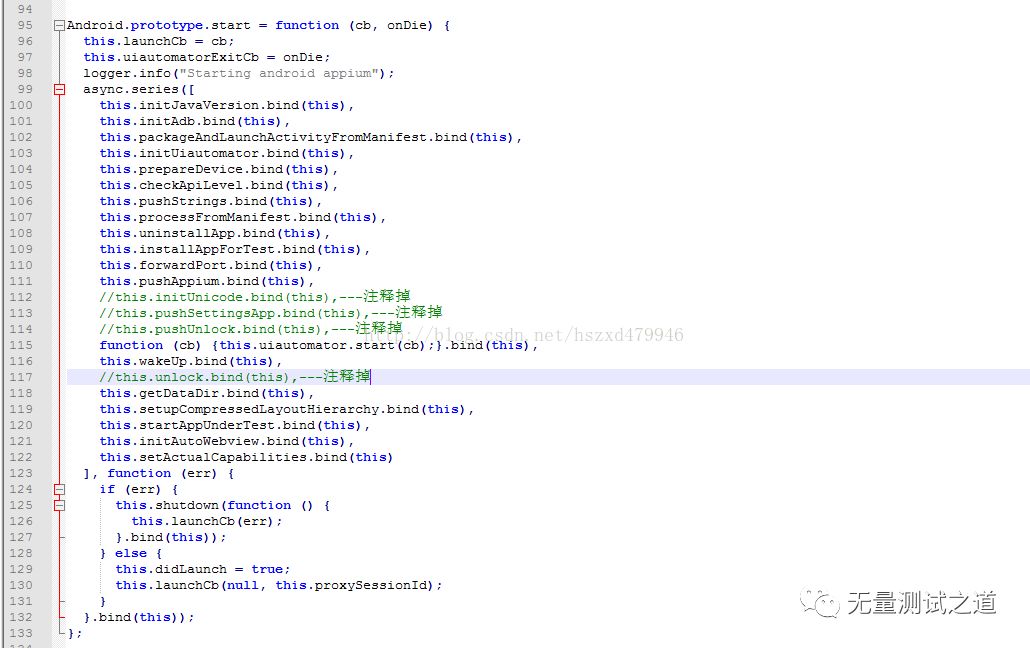1030x648 pixels.
Task: Click this.initAutoWebview.bind(this) line
Action: tap(227, 441)
